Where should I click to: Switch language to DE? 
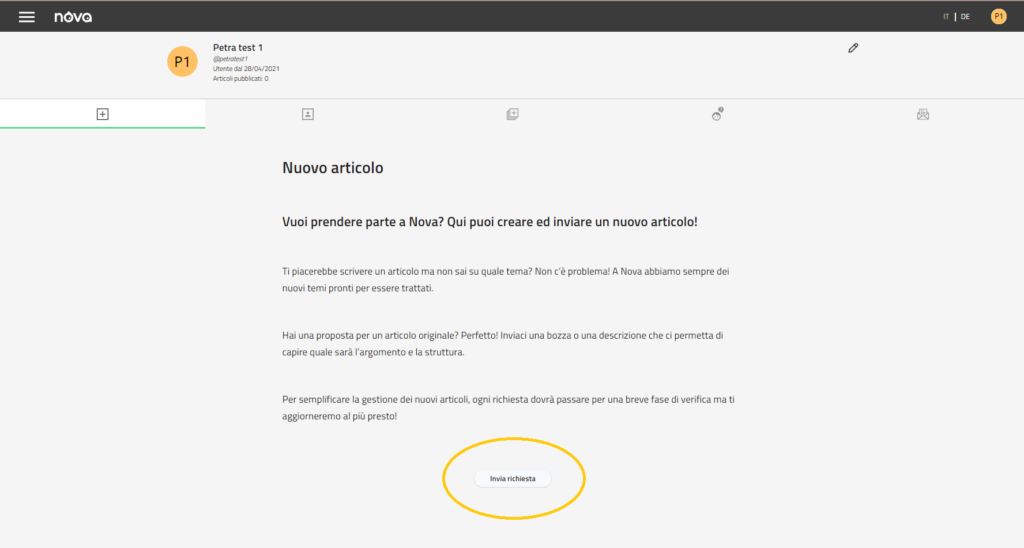(x=965, y=17)
